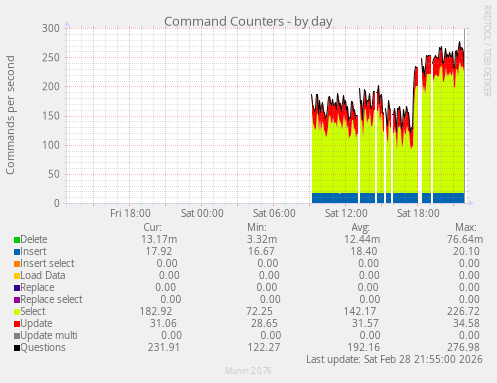
Task: Click the 'Avg:' column header
Action: point(361,228)
